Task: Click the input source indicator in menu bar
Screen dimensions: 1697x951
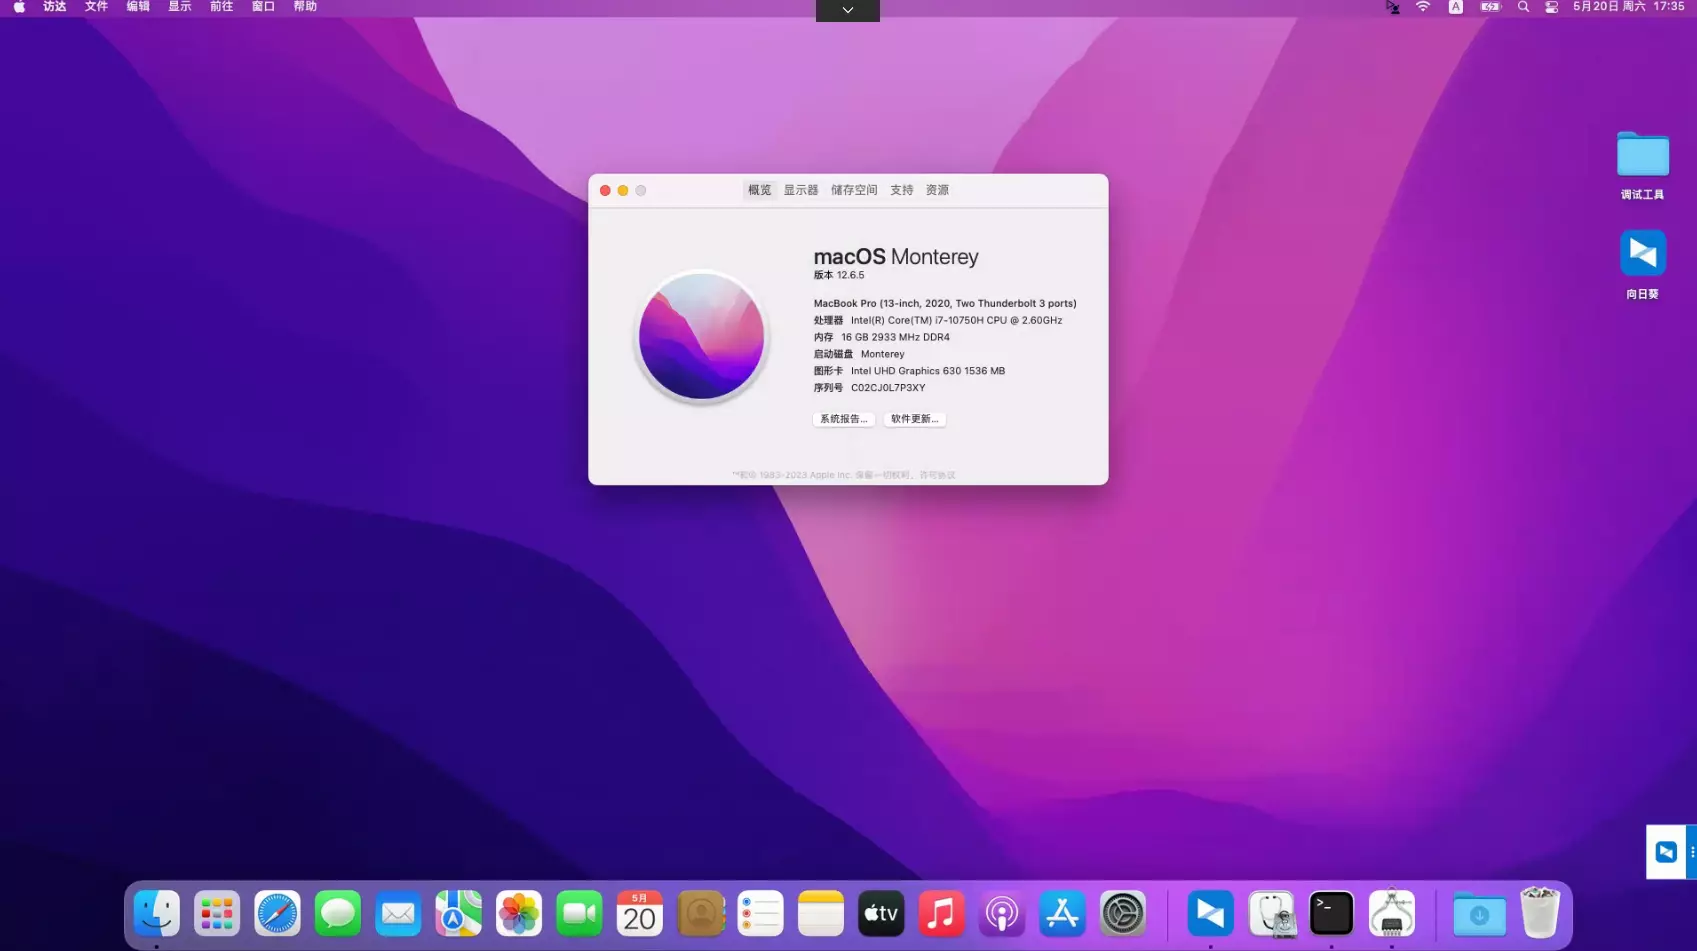Action: [x=1455, y=7]
